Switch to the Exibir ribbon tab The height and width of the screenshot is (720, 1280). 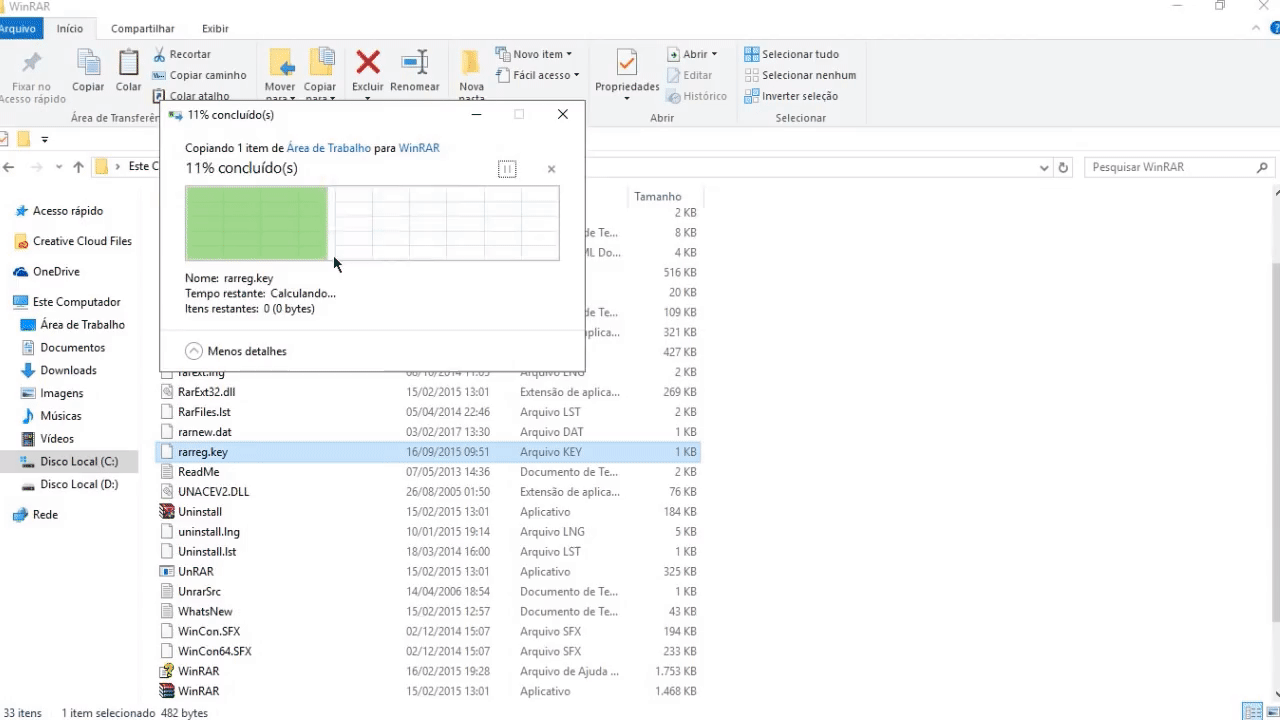214,28
